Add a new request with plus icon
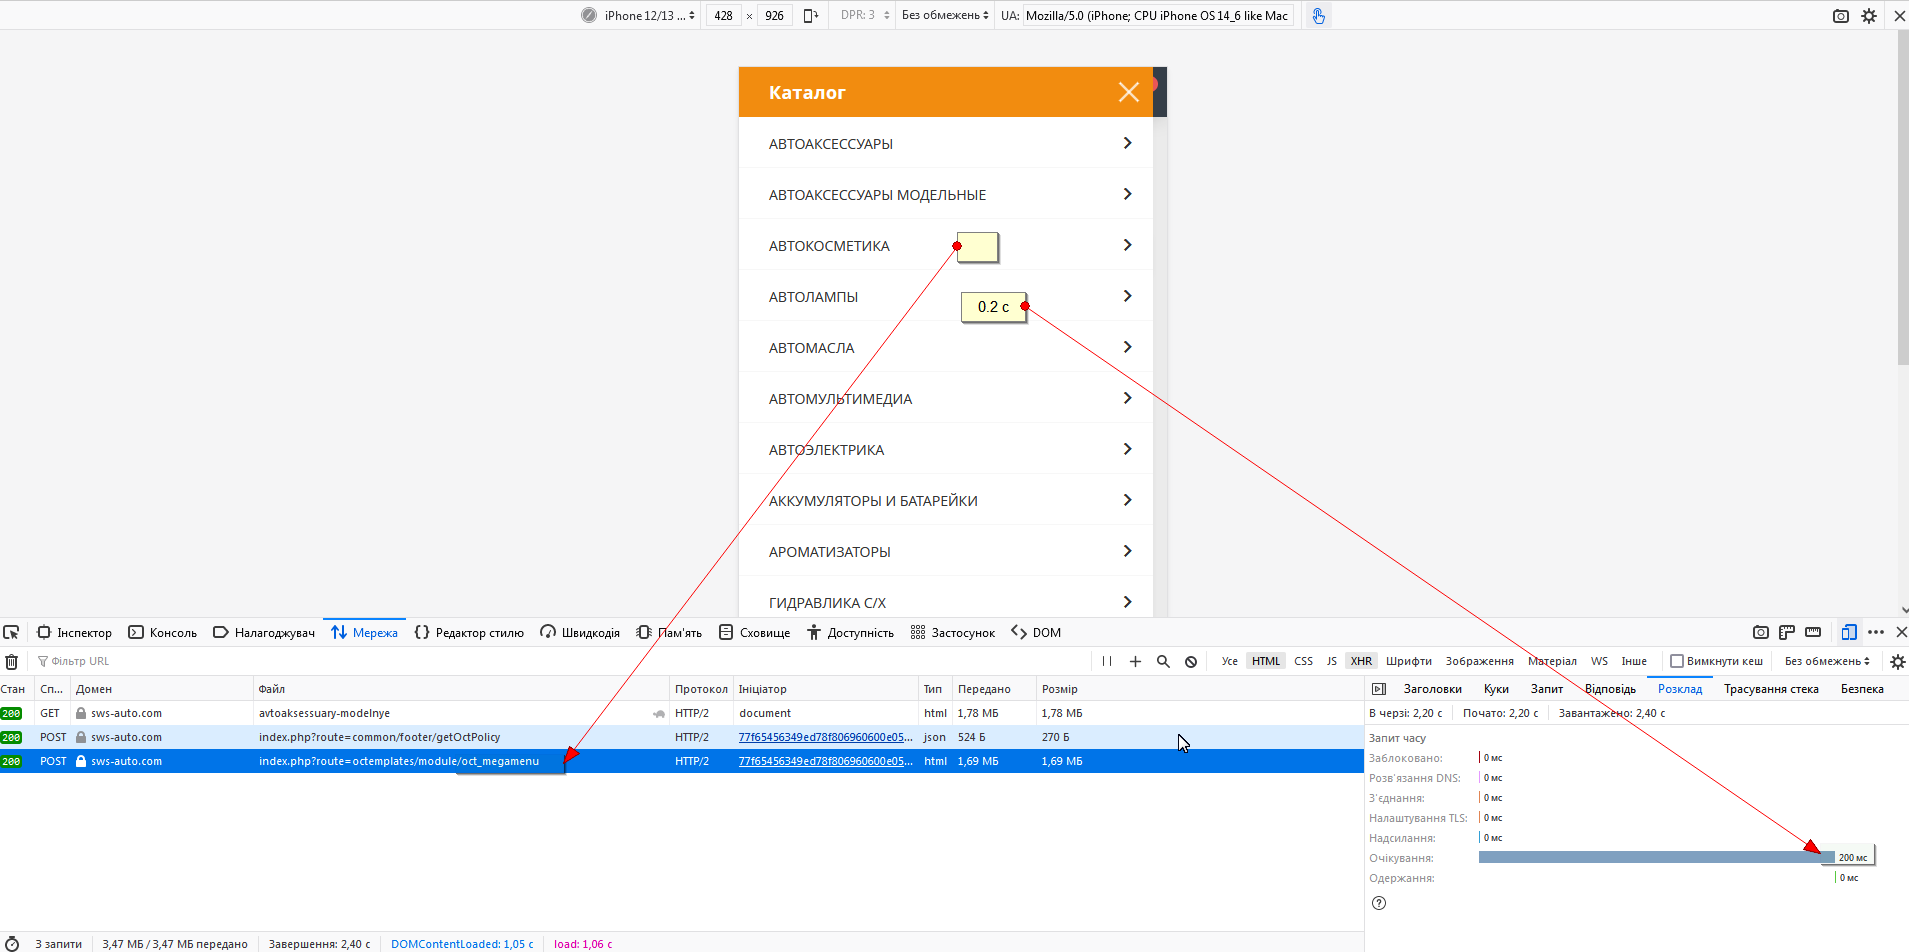Viewport: 1909px width, 952px height. coord(1135,661)
